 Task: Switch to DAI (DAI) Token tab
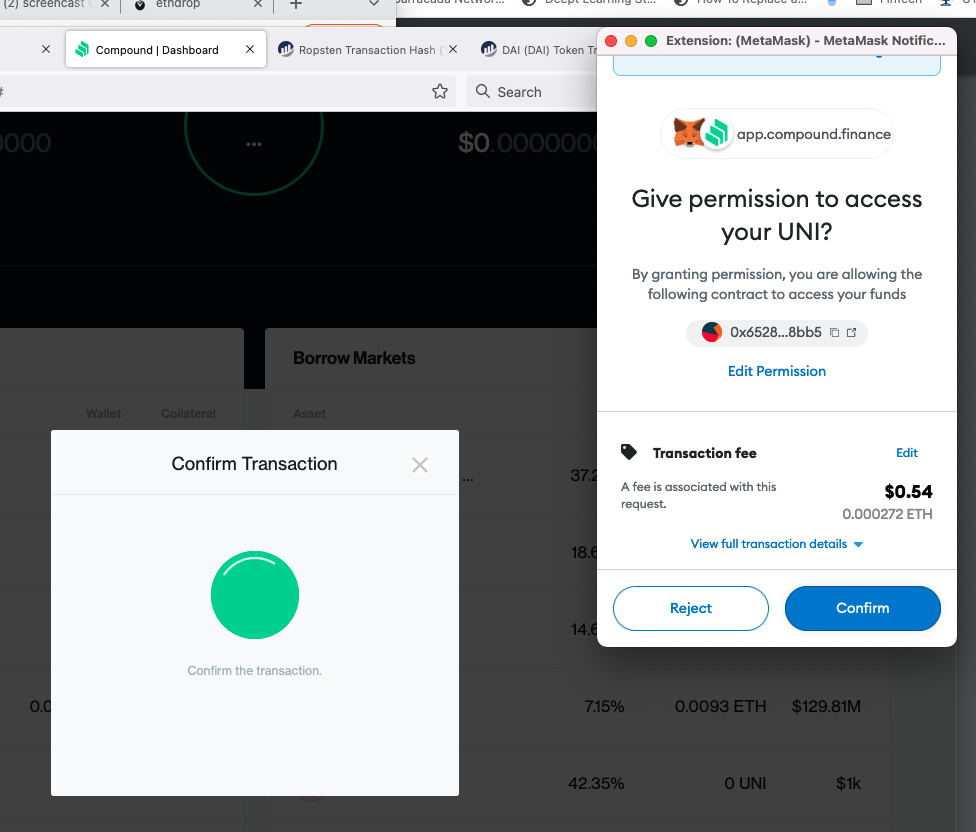[x=539, y=50]
